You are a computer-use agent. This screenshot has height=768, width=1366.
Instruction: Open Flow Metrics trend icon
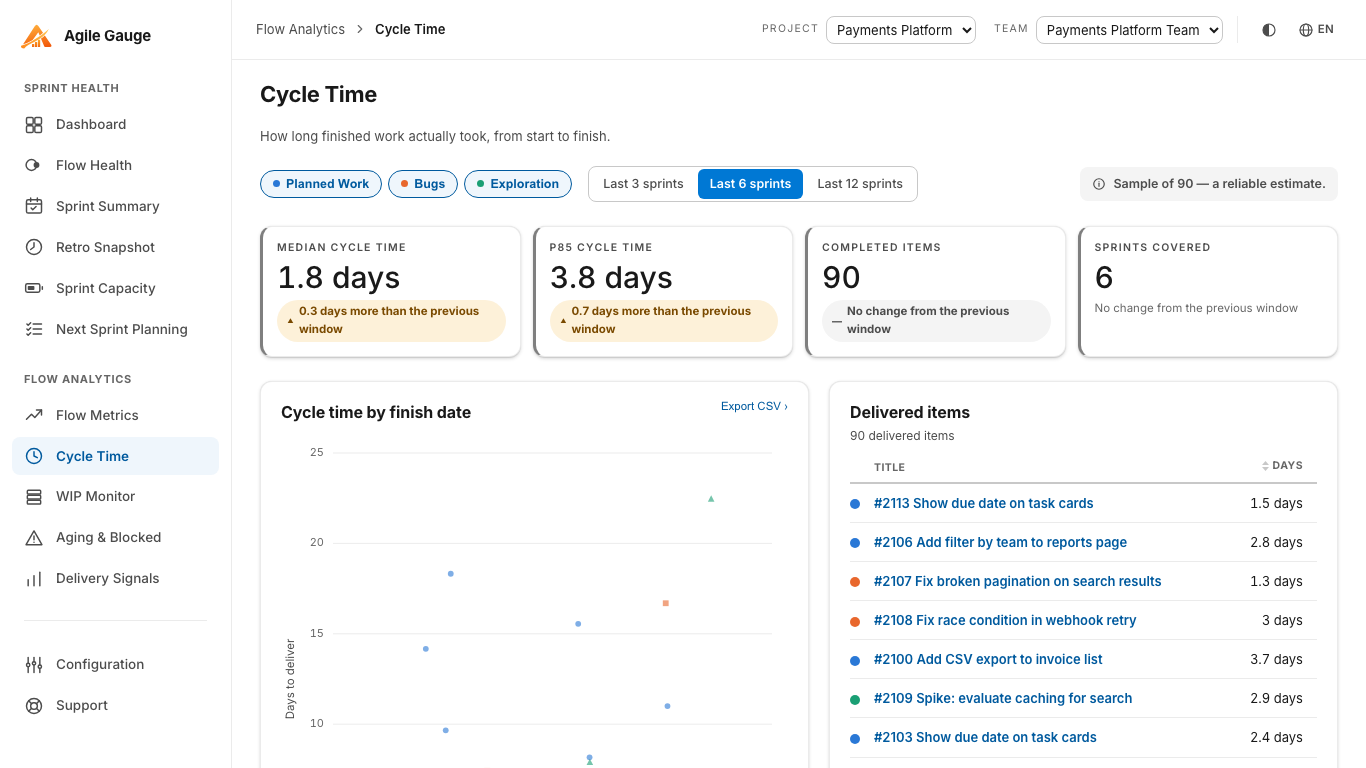click(x=34, y=415)
